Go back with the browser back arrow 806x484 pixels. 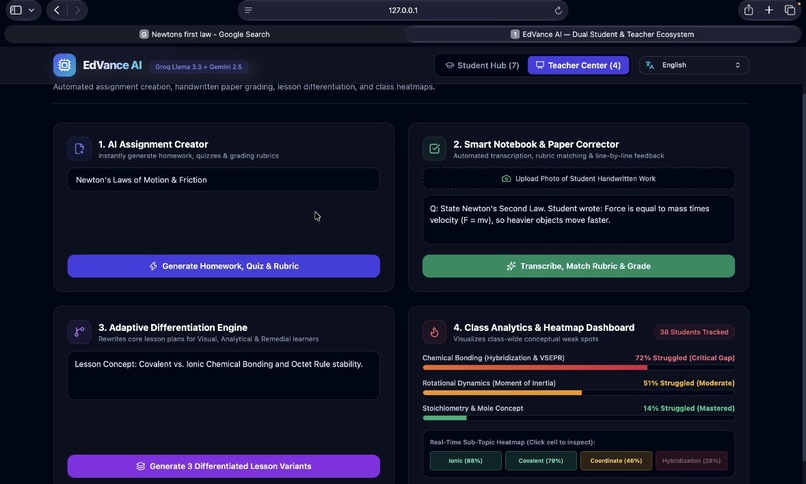pos(57,10)
